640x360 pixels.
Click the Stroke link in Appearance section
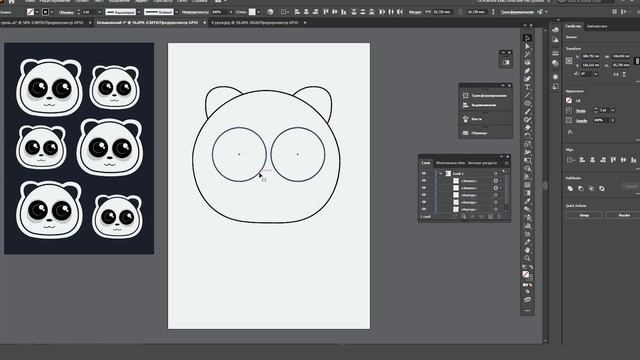580,111
